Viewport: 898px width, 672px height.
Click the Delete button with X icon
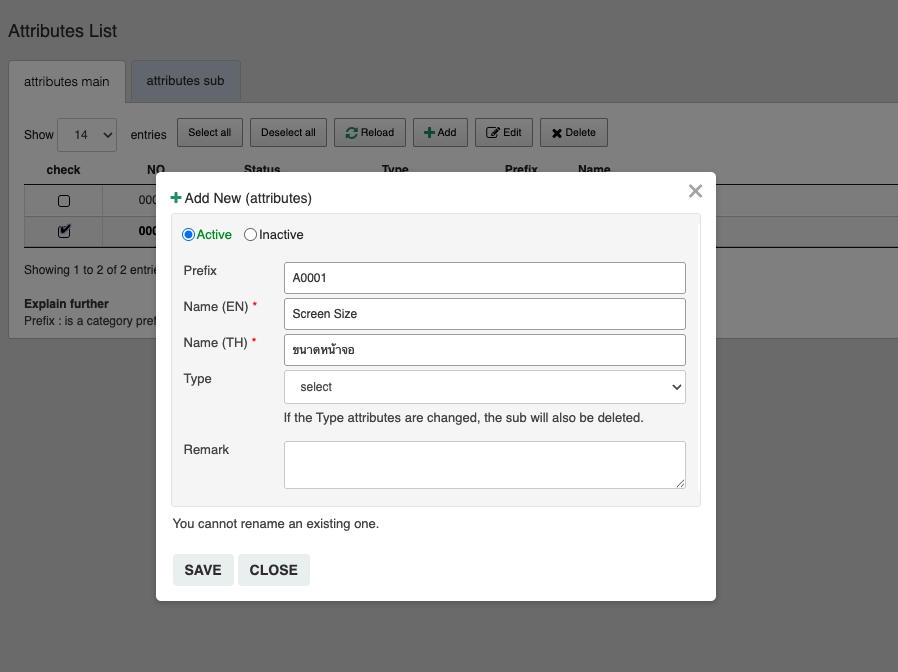tap(573, 133)
